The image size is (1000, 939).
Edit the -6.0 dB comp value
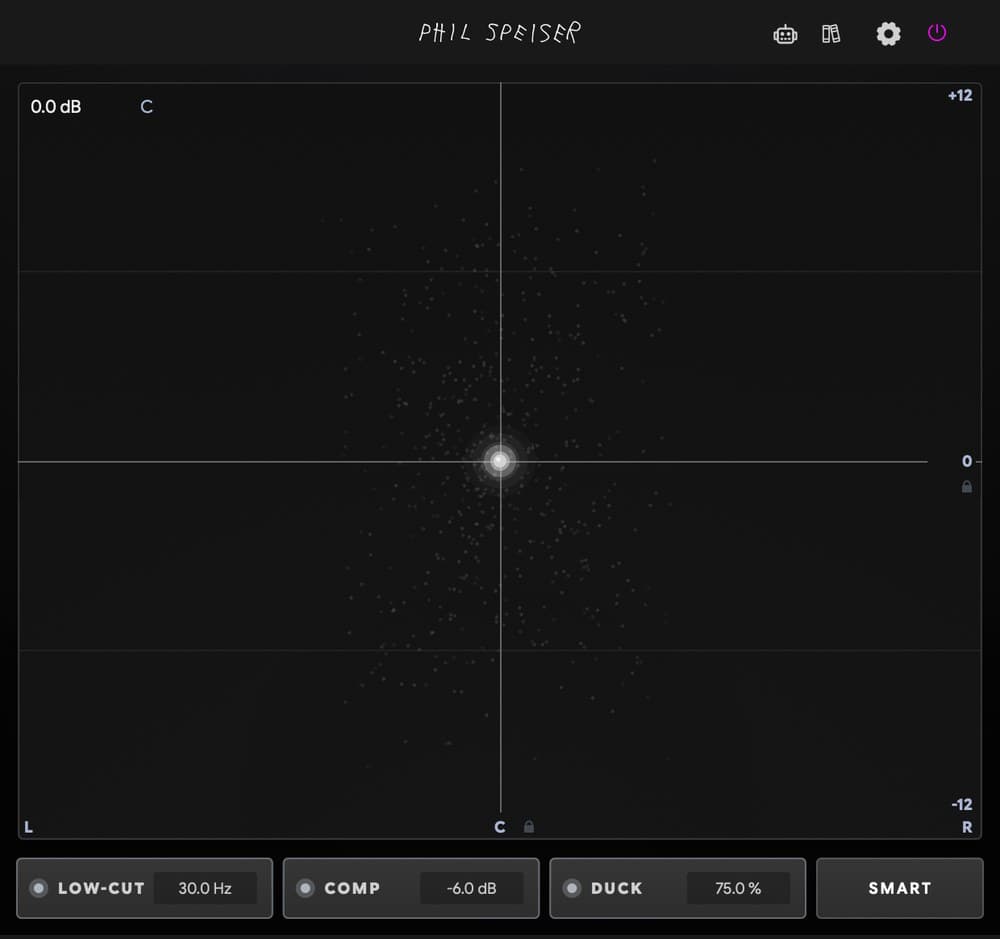(x=471, y=888)
